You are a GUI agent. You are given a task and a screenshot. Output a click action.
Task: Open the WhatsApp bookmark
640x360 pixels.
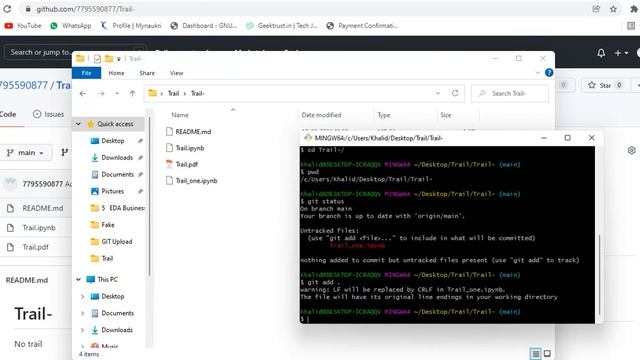pos(71,26)
